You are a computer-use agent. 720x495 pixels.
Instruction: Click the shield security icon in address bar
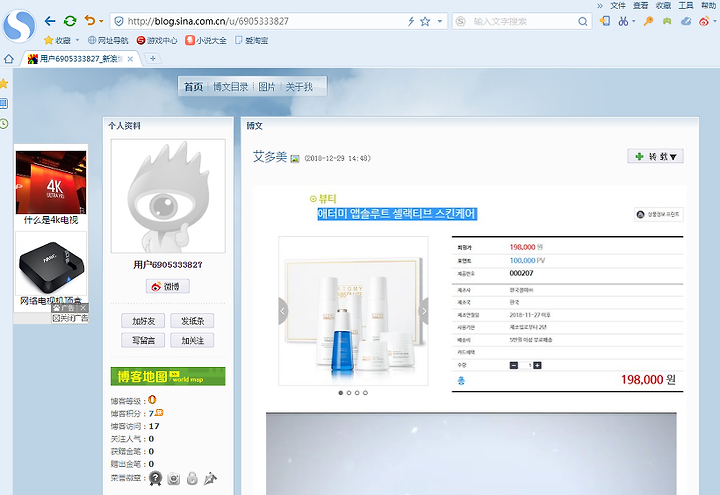(119, 21)
